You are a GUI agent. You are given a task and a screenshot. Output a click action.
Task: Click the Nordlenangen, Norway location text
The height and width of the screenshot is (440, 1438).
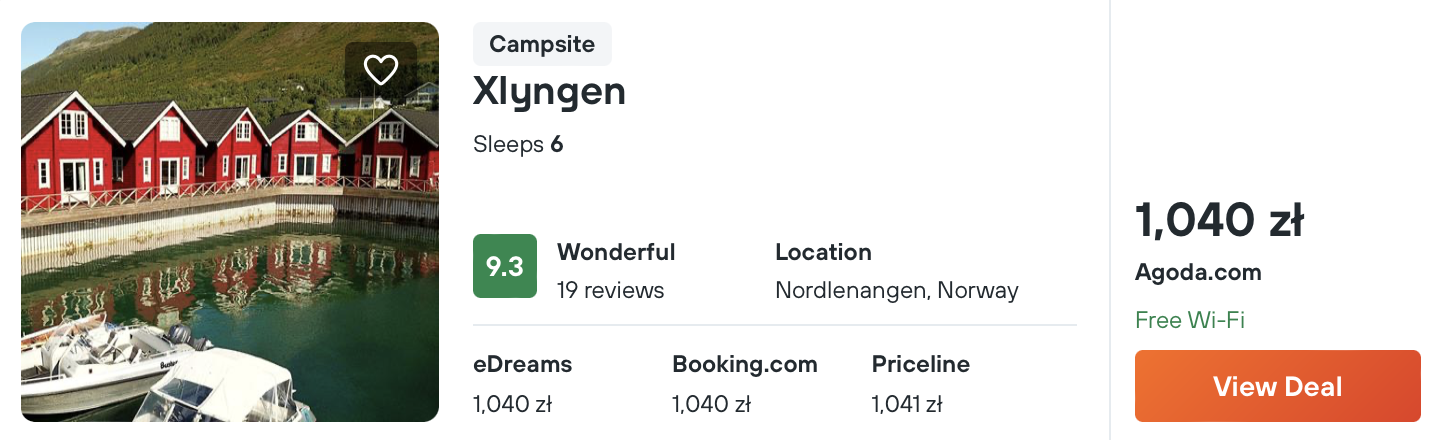coord(897,291)
